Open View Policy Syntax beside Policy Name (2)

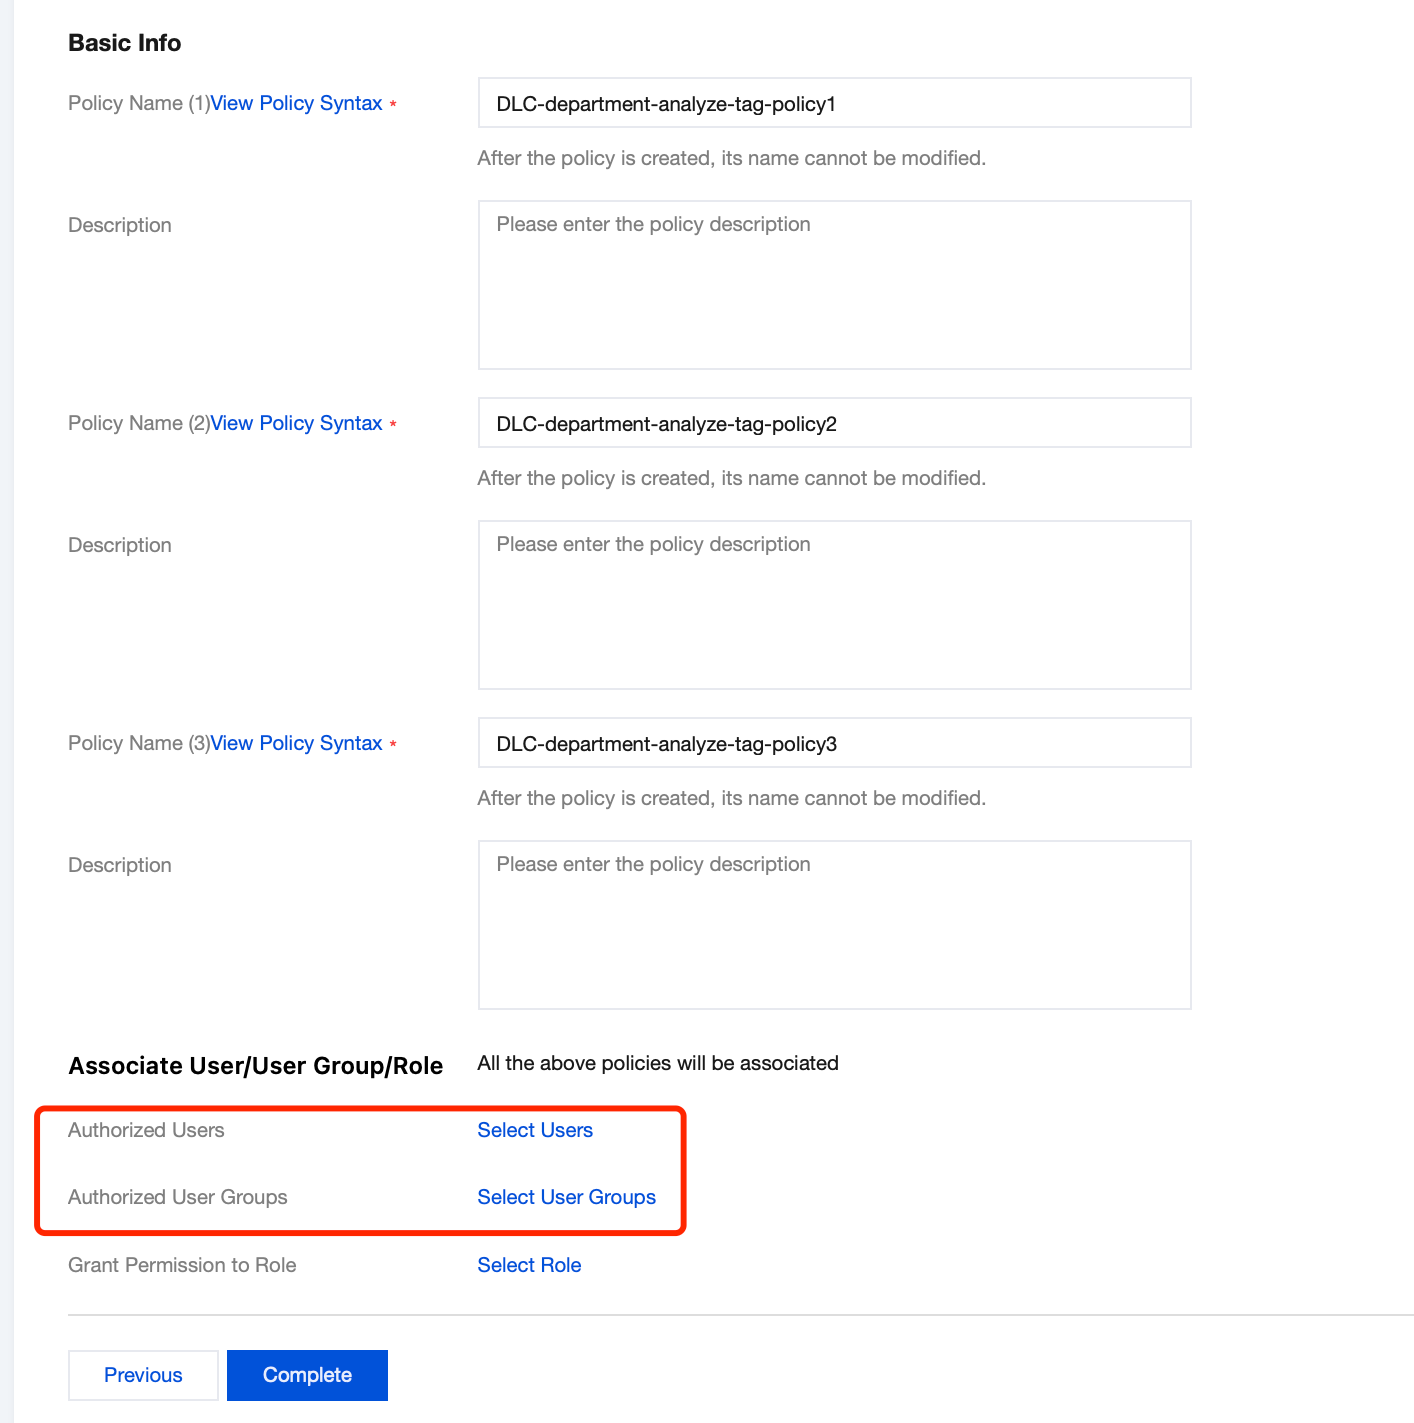click(296, 423)
